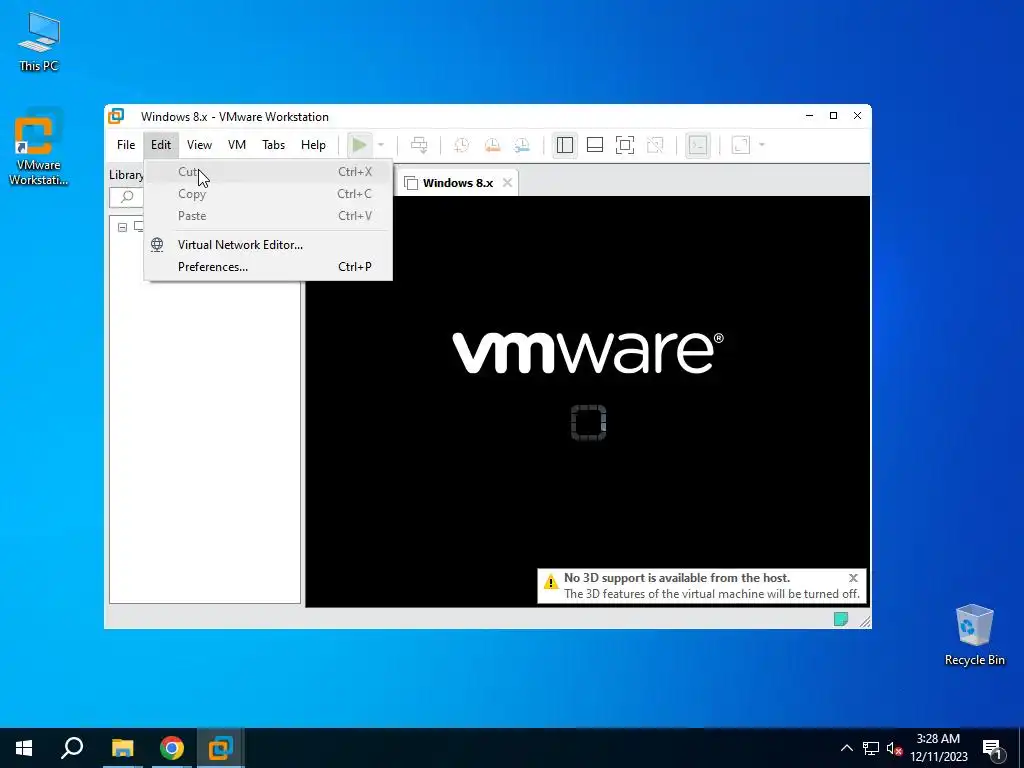
Task: Click the green message log icon in status bar
Action: pos(841,618)
